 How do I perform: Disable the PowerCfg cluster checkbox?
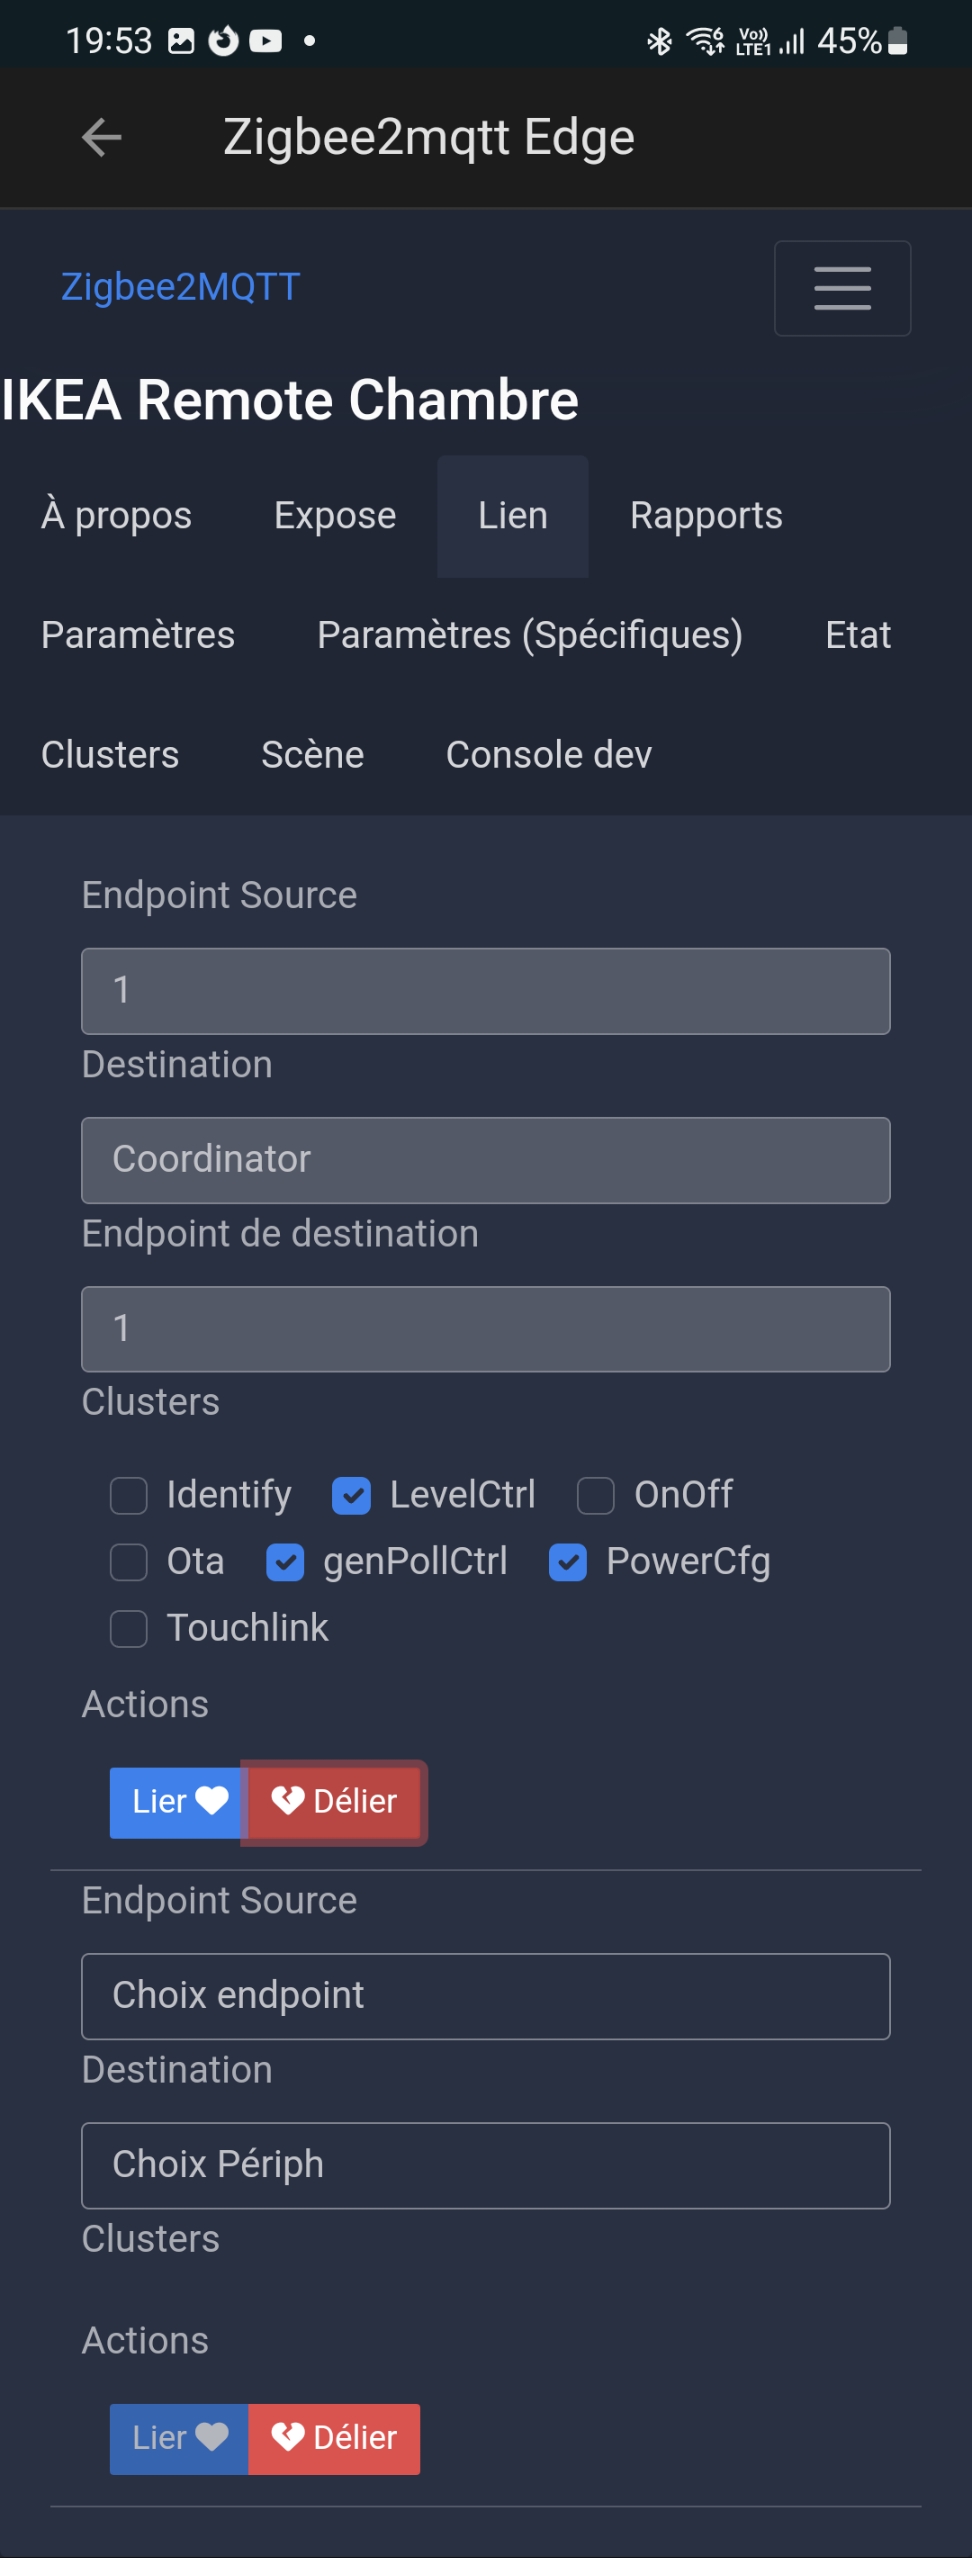click(x=568, y=1562)
